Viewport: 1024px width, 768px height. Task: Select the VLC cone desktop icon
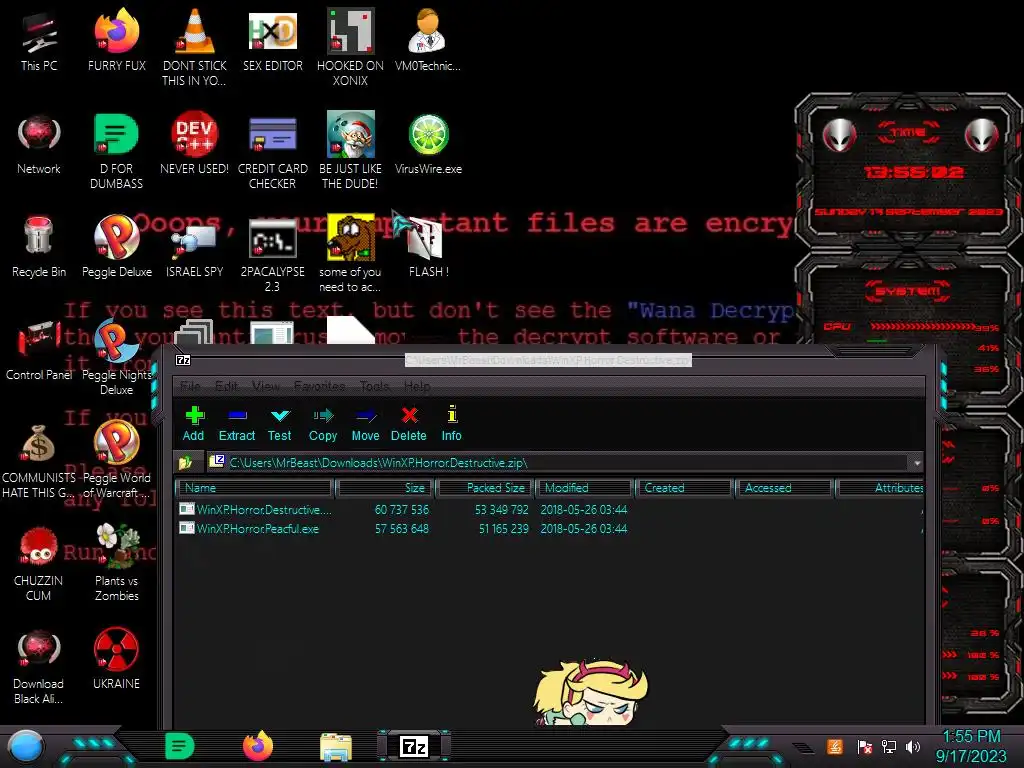(194, 48)
